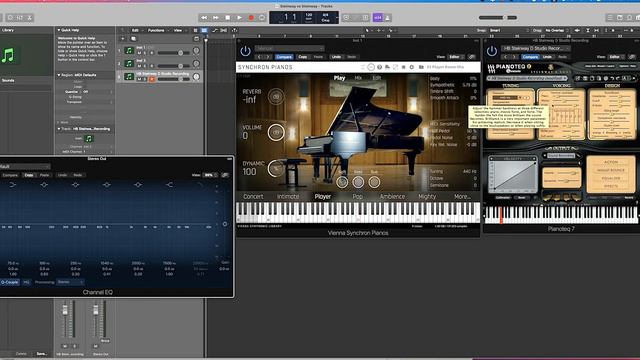Click the link icon in Synchron Pianos header
The width and height of the screenshot is (640, 360).
[471, 57]
